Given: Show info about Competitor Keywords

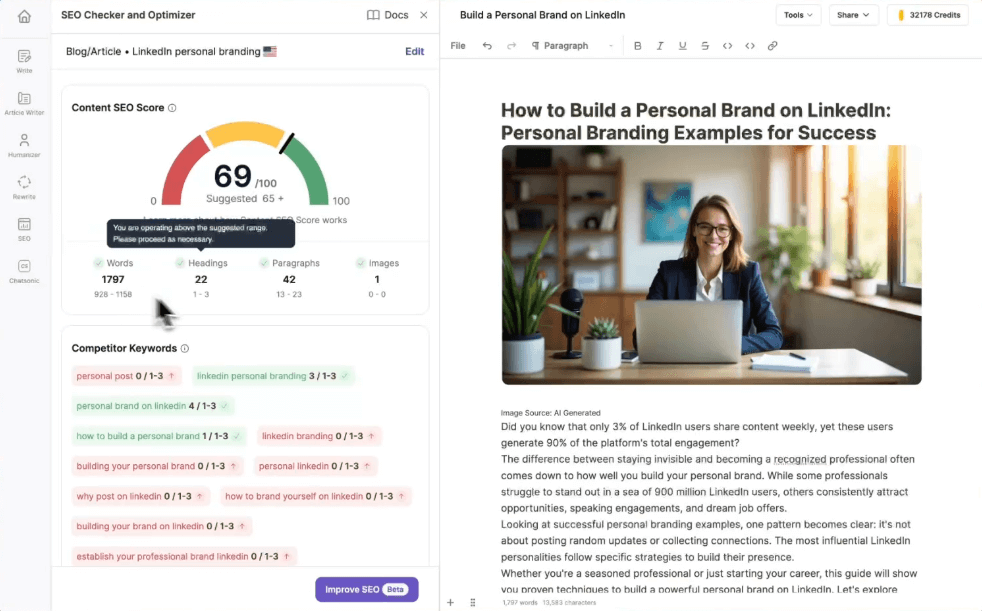Looking at the screenshot, I should (x=185, y=348).
